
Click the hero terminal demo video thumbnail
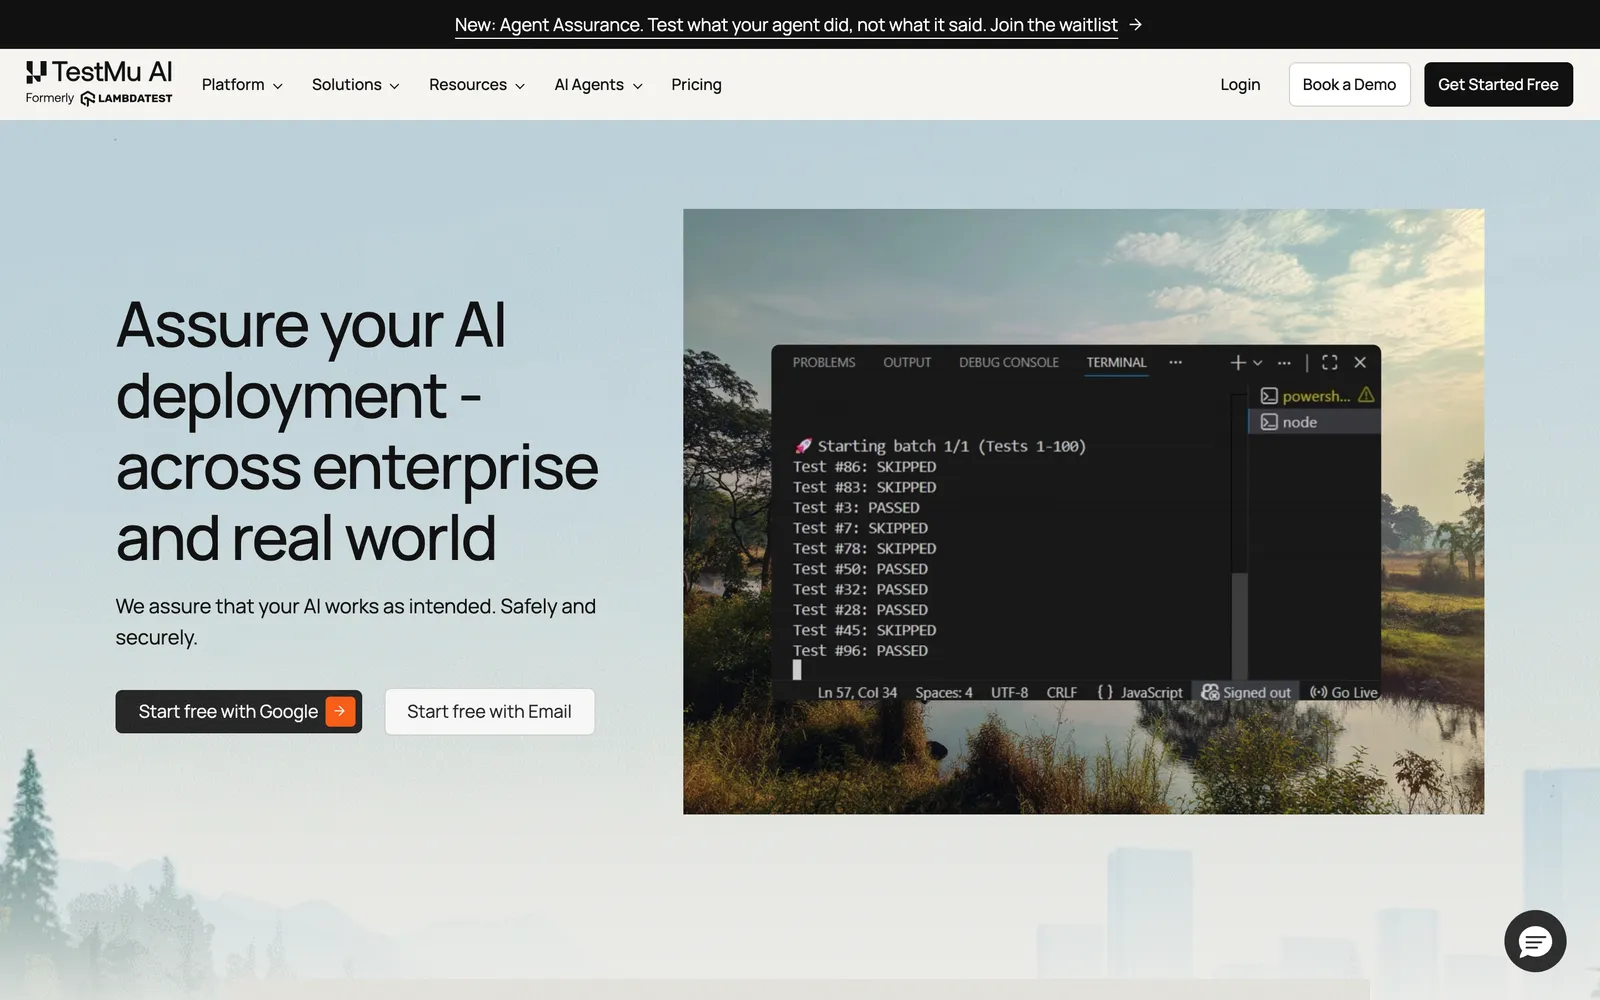(1083, 511)
